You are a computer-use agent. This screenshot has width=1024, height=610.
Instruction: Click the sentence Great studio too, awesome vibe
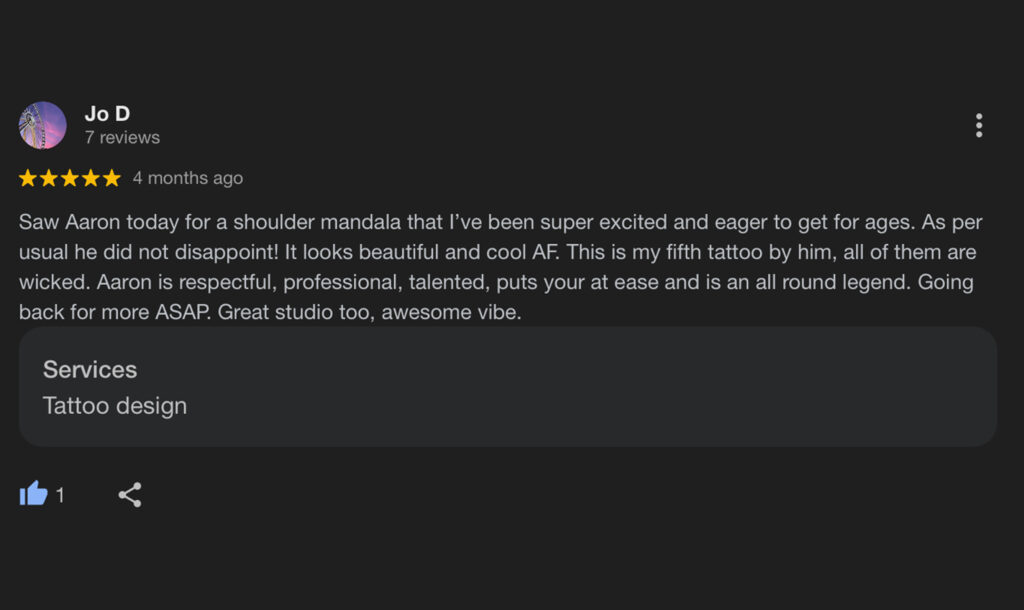click(370, 312)
